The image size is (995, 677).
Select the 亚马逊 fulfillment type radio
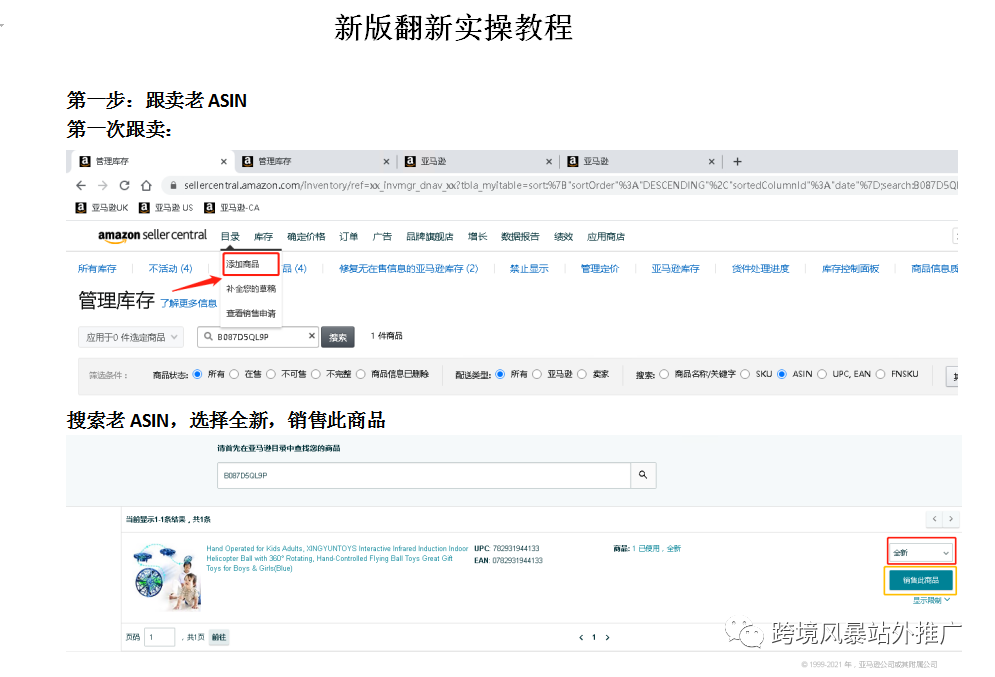pos(537,374)
